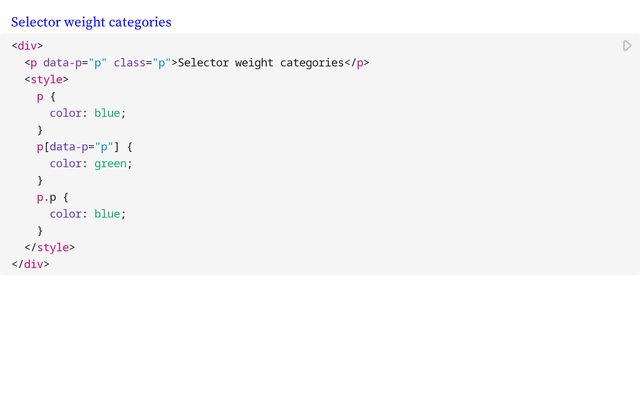Click the closing brace after first blue rule

click(x=40, y=130)
